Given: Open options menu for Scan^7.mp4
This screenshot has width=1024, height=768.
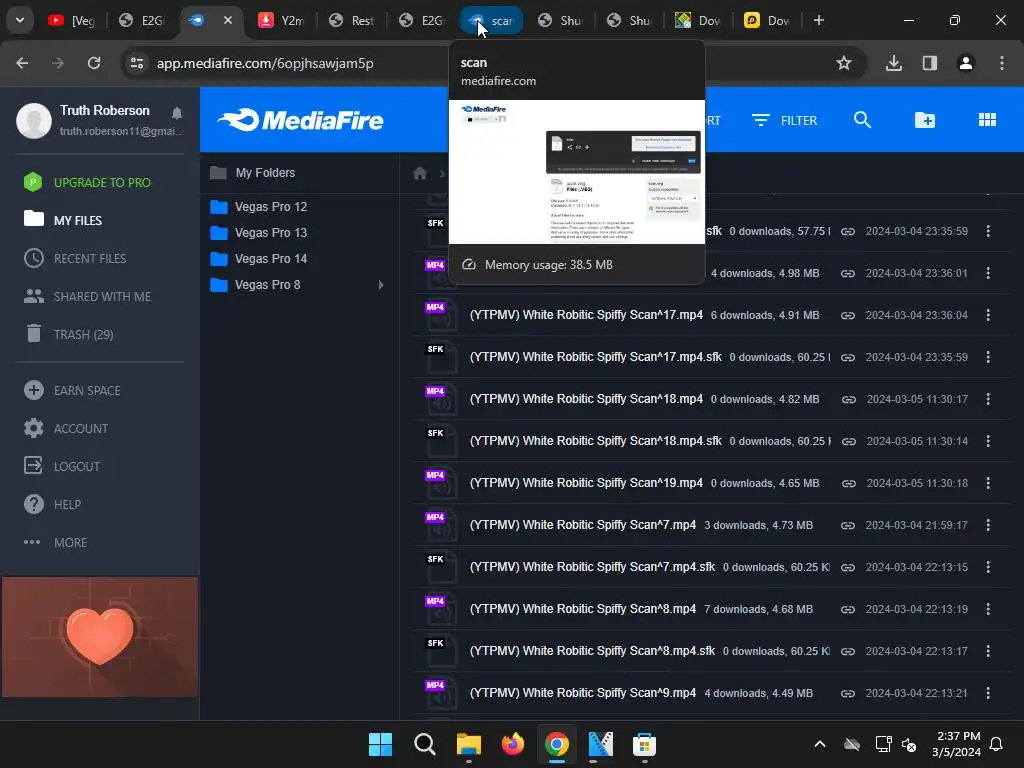Looking at the screenshot, I should point(988,525).
